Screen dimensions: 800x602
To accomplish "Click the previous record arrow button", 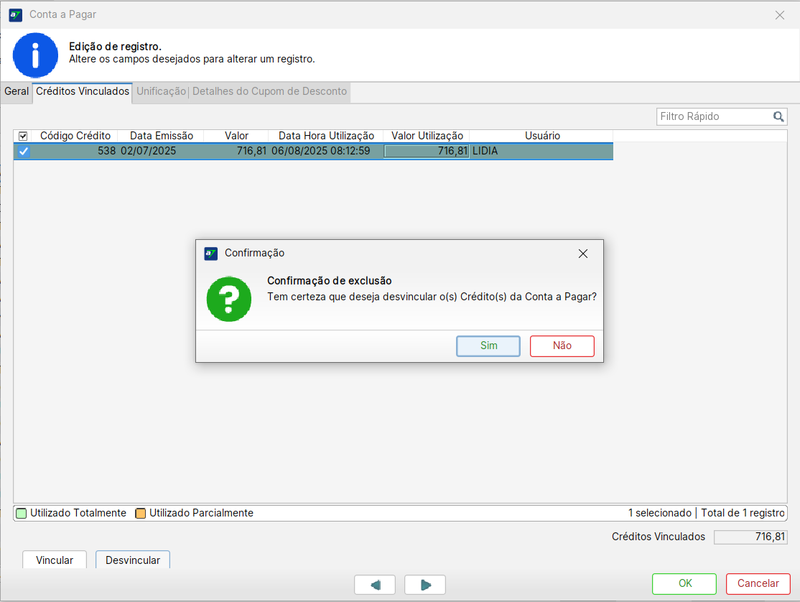I will (x=375, y=585).
